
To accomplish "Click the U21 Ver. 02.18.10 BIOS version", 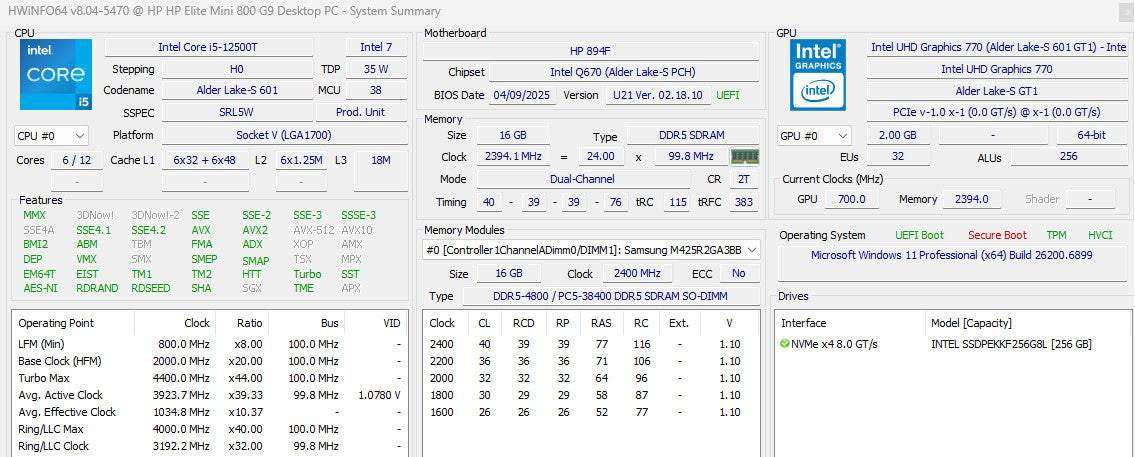I will pos(657,95).
